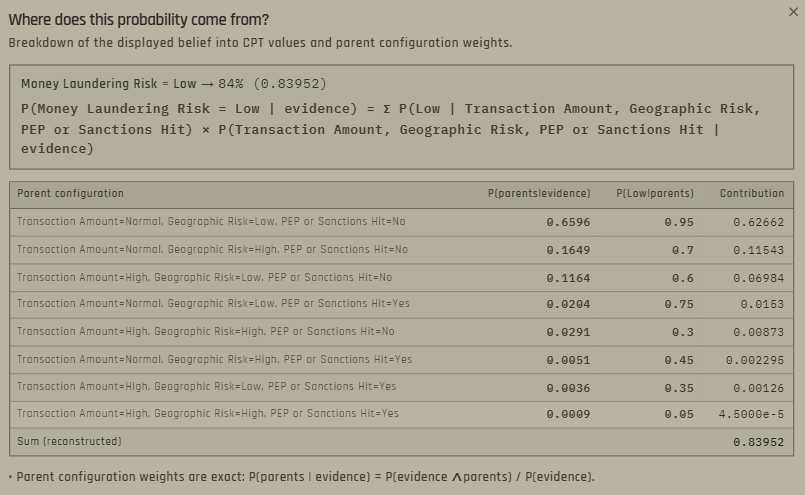Select row High, Low, PEP=Yes configuration

click(401, 387)
